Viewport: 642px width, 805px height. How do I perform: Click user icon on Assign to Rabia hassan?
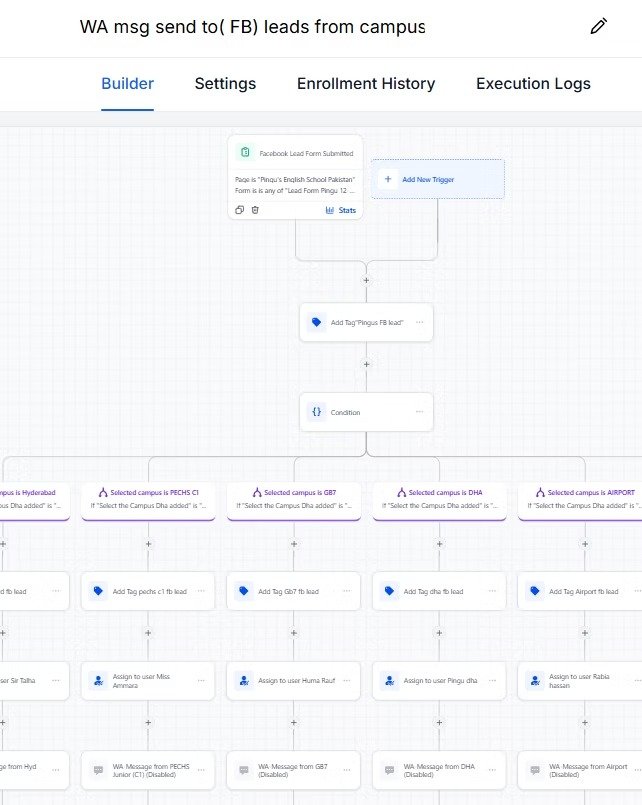point(535,680)
